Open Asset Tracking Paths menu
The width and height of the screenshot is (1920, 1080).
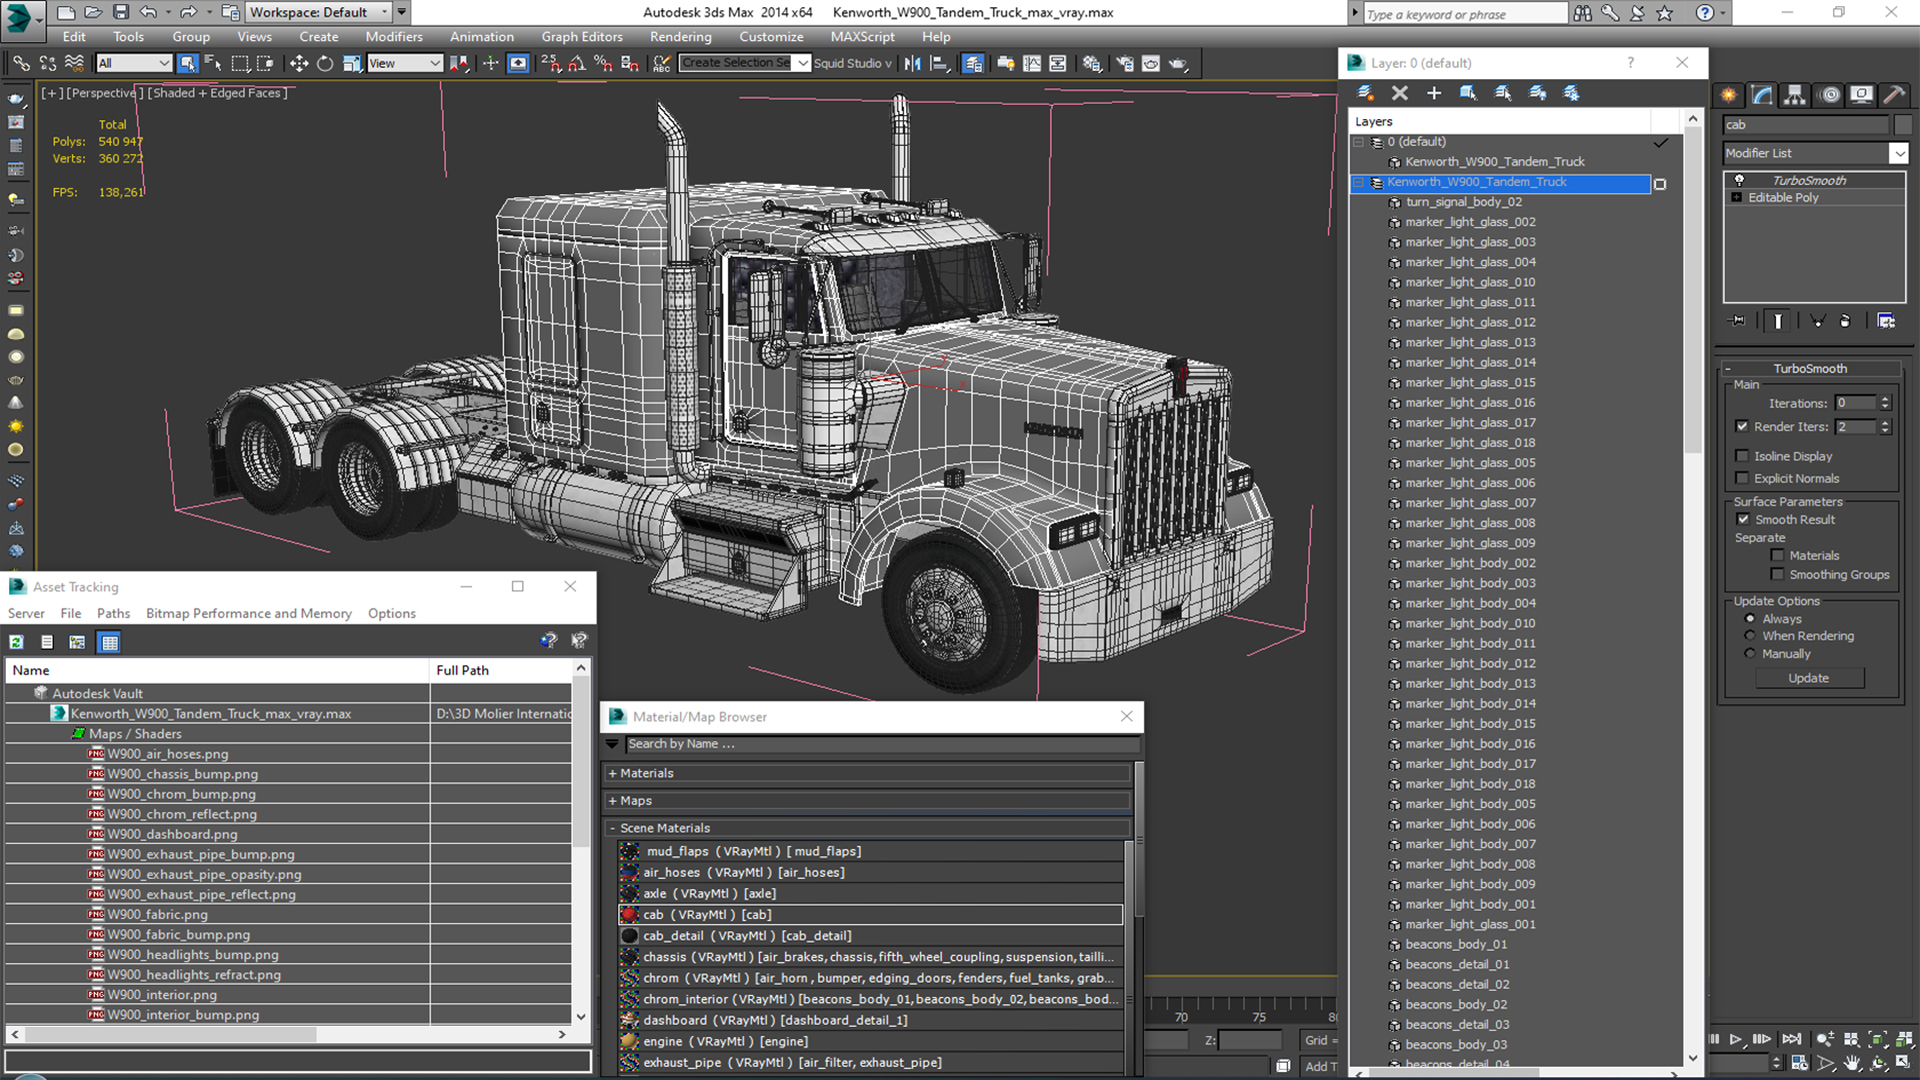click(x=113, y=613)
